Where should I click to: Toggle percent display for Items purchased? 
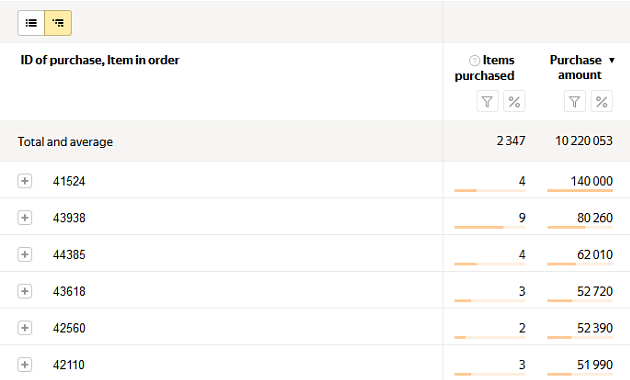point(514,101)
